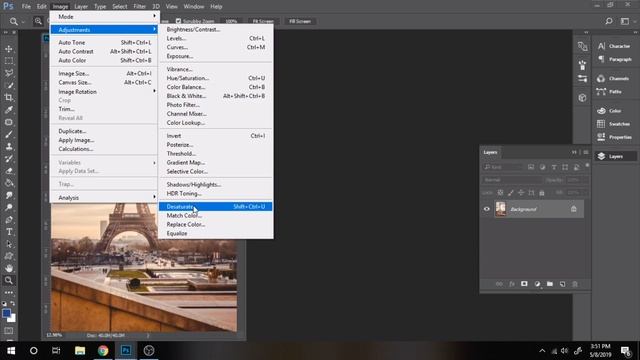Choose Curves adjustment
The height and width of the screenshot is (360, 640).
coord(216,47)
